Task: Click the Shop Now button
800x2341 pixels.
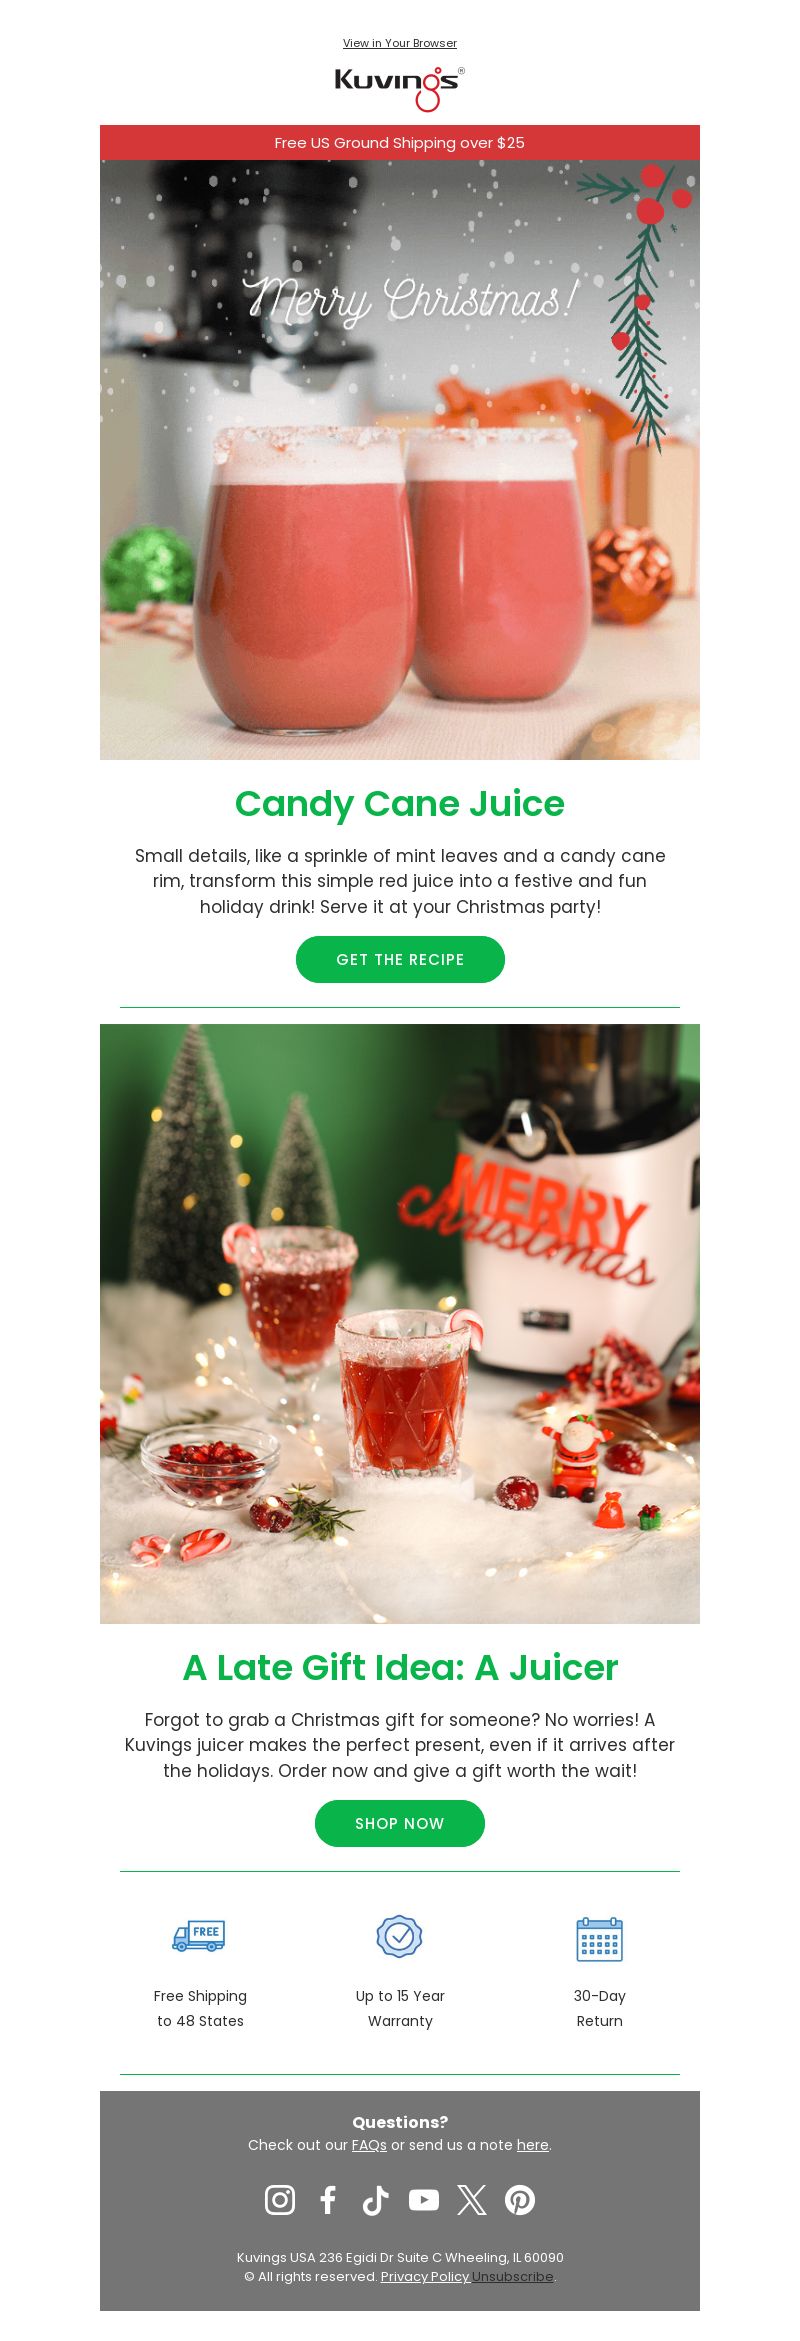Action: point(400,1823)
